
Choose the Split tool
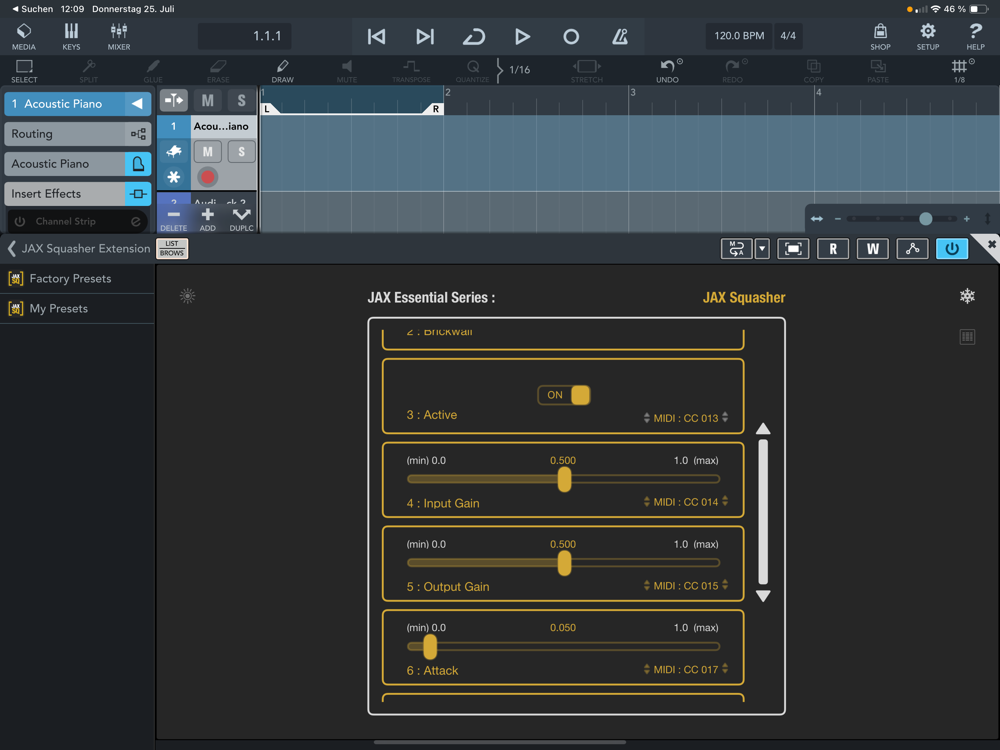pyautogui.click(x=89, y=71)
